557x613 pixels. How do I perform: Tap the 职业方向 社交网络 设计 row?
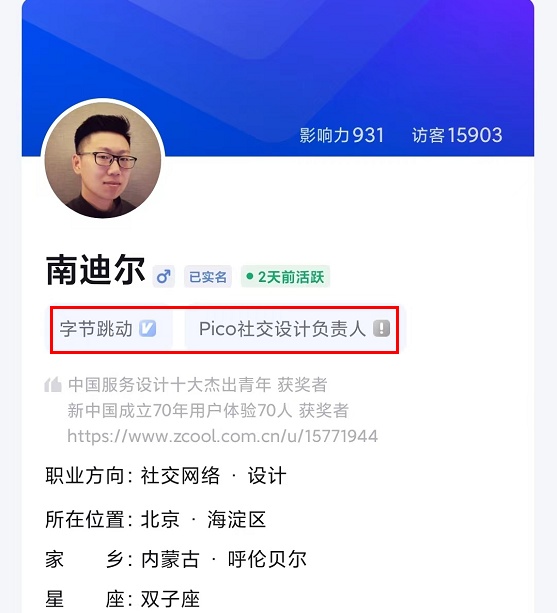pyautogui.click(x=166, y=476)
